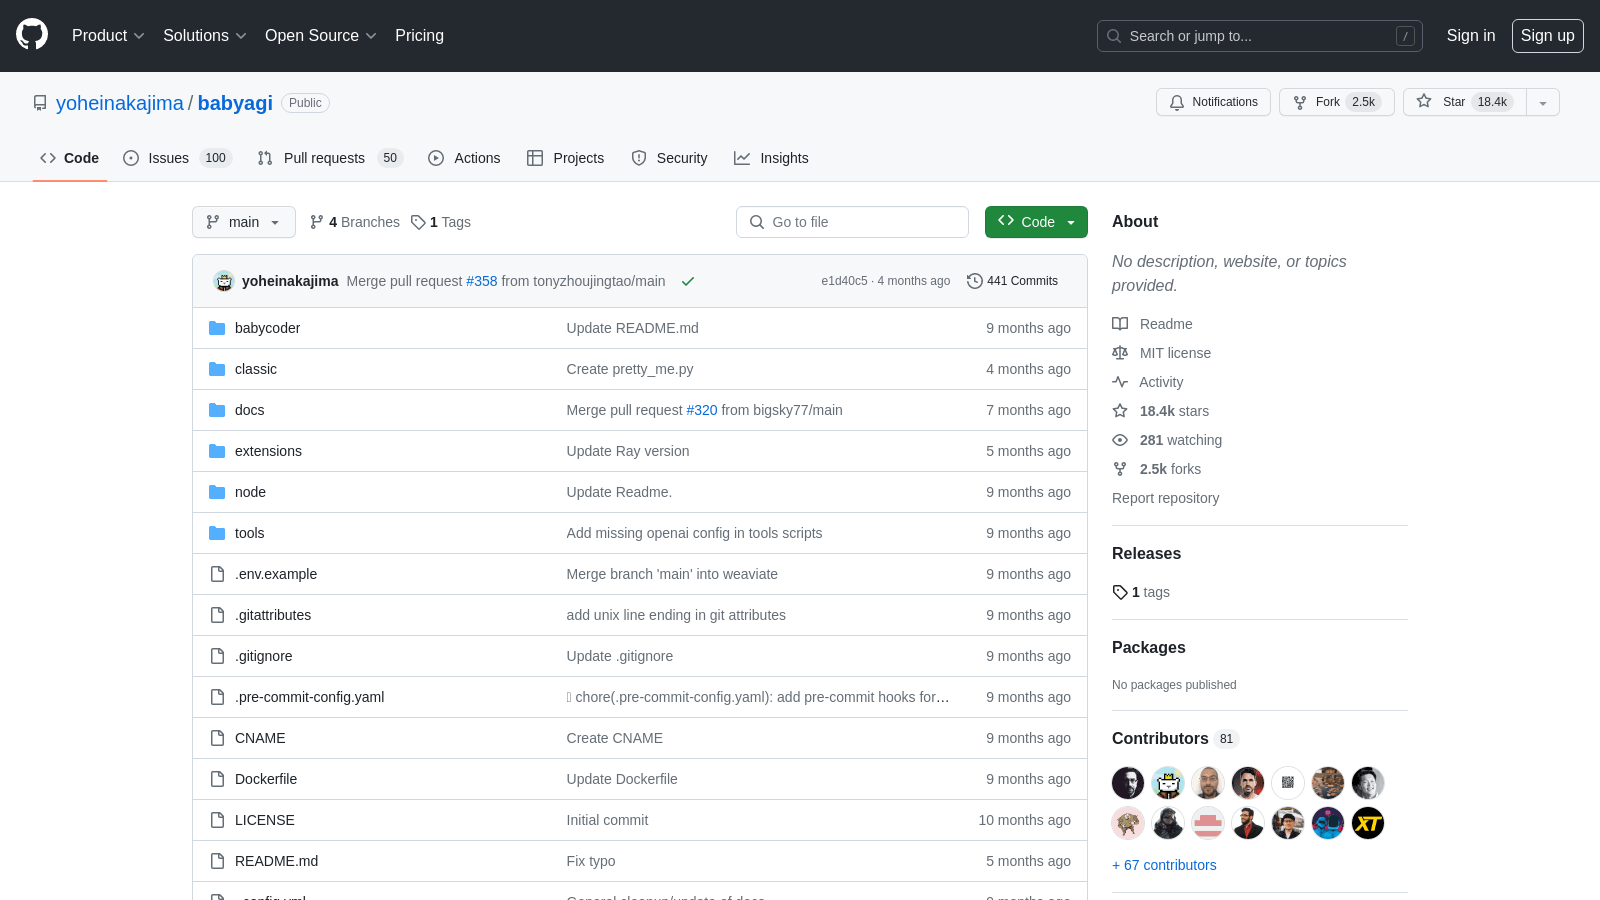The width and height of the screenshot is (1600, 900).
Task: Click the branch icon next to 4 Branches
Action: point(317,222)
